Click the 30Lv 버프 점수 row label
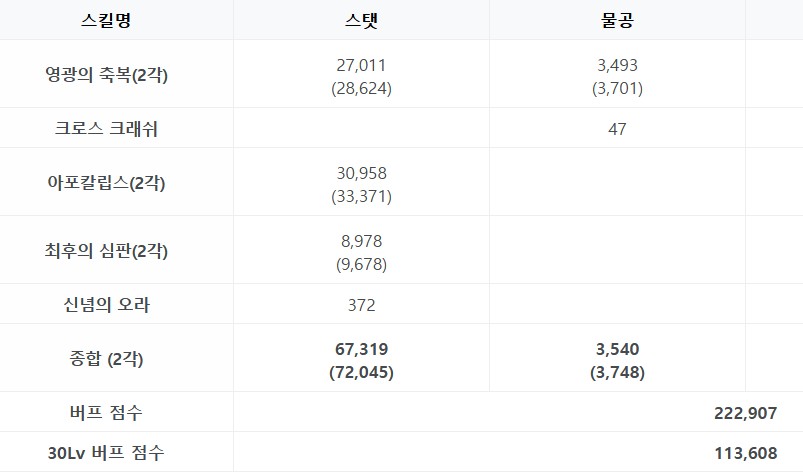Screen dimensions: 803x474 tap(106, 453)
